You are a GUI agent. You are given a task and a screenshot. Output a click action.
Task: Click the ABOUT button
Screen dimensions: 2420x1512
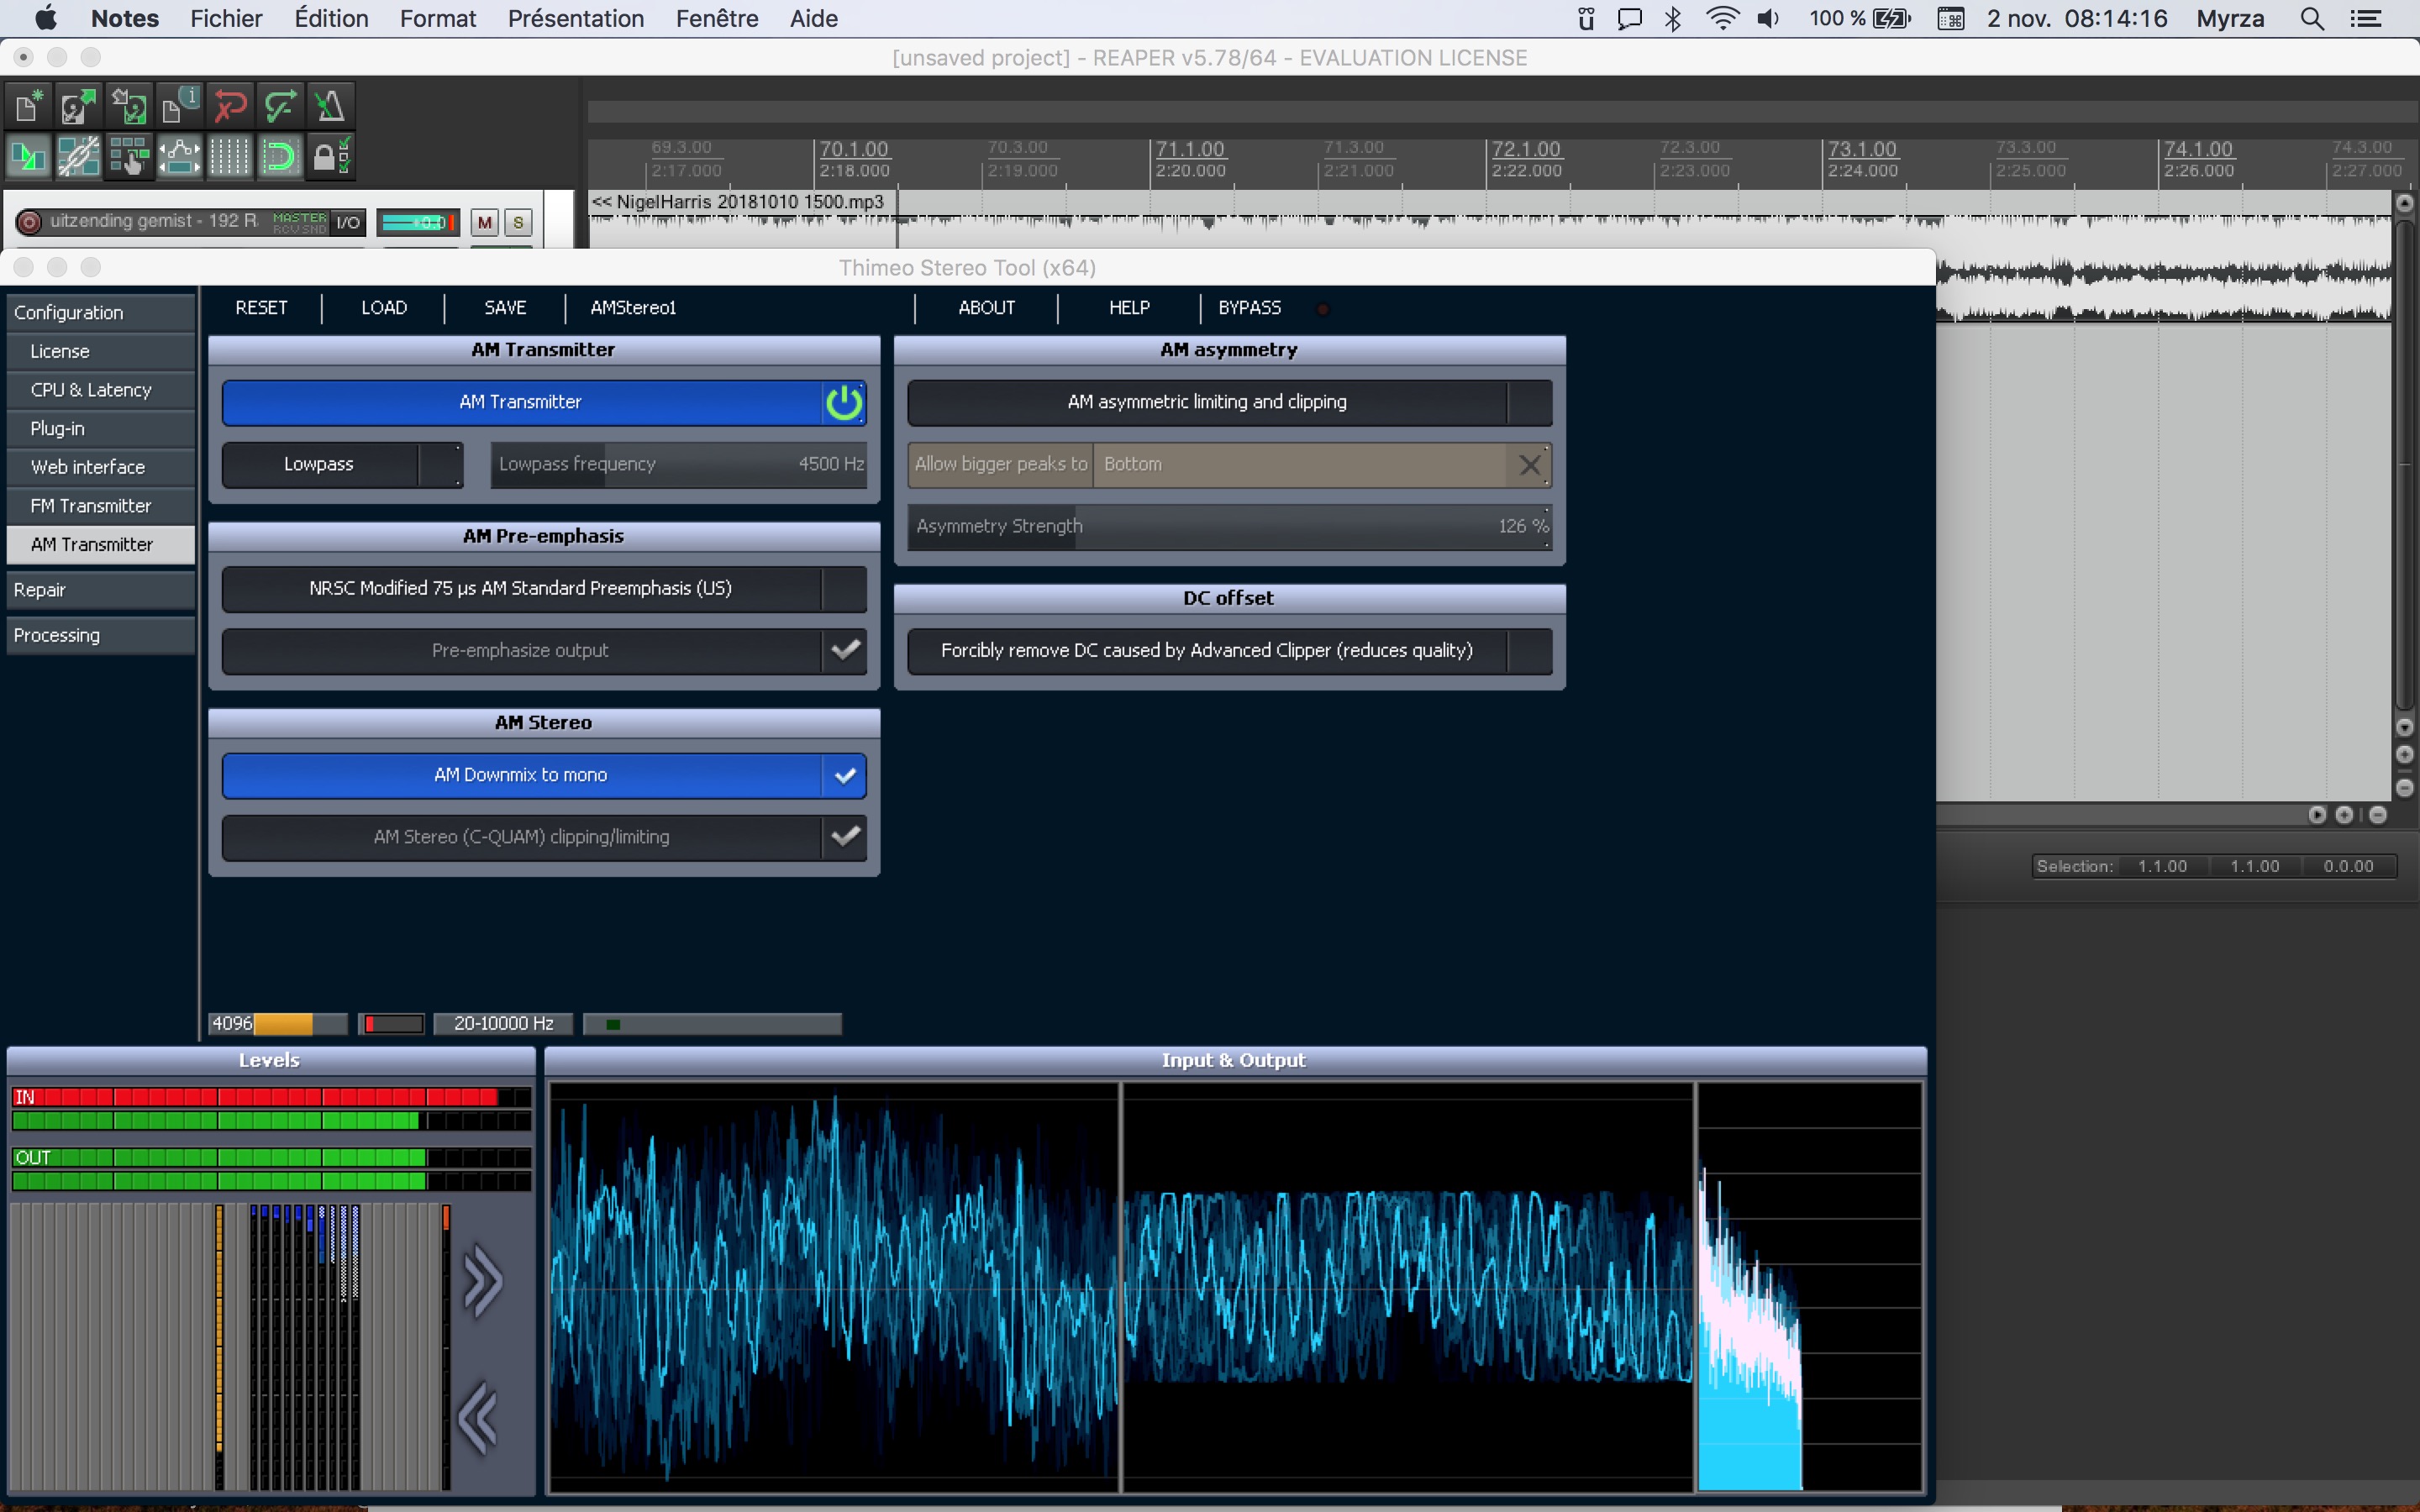coord(986,308)
